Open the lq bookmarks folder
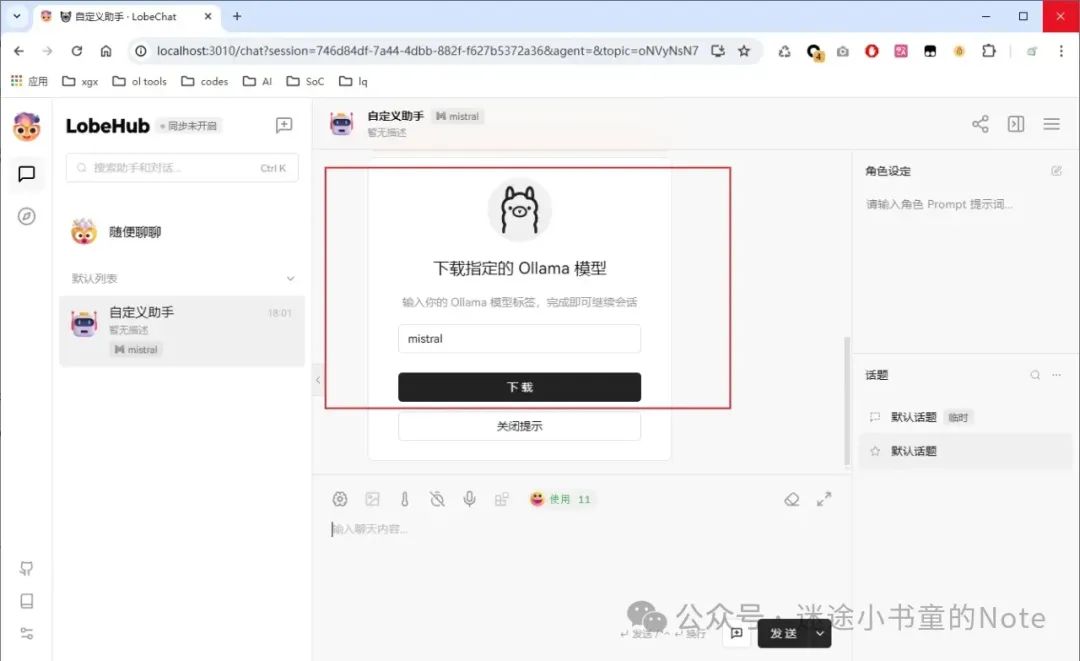The image size is (1080, 661). (x=353, y=81)
